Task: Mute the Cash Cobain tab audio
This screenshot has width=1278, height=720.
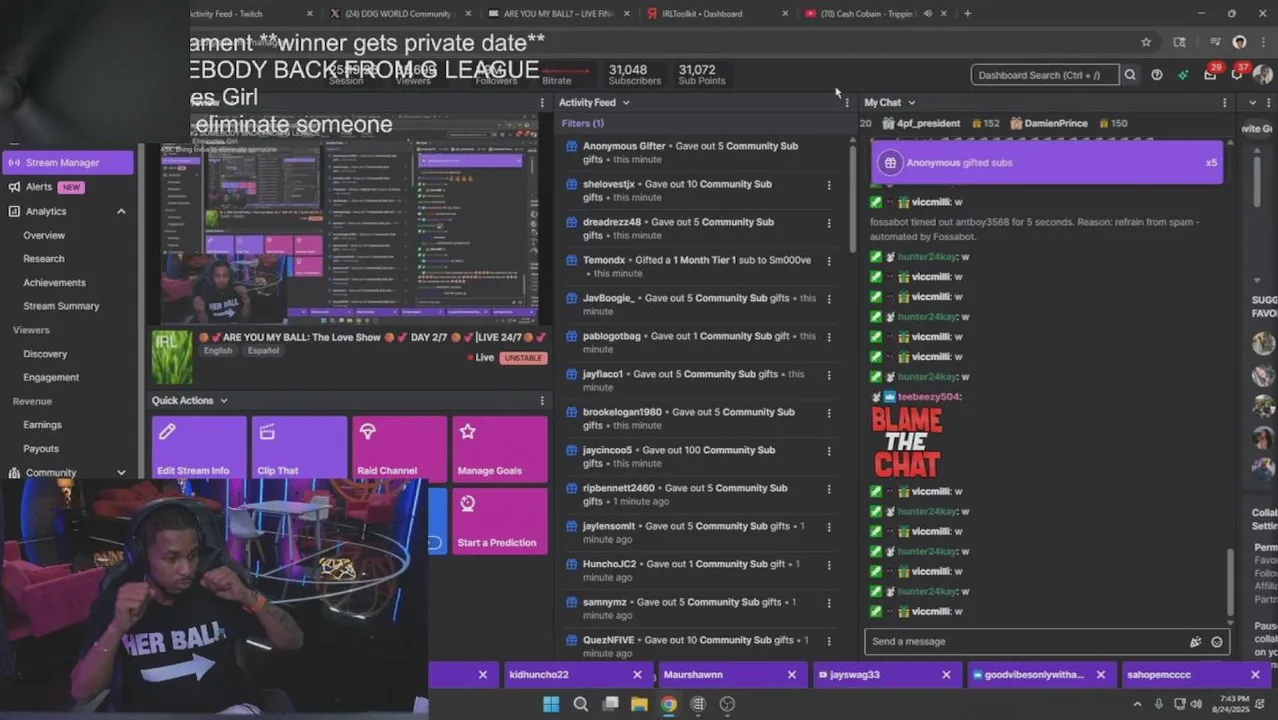Action: pyautogui.click(x=928, y=14)
